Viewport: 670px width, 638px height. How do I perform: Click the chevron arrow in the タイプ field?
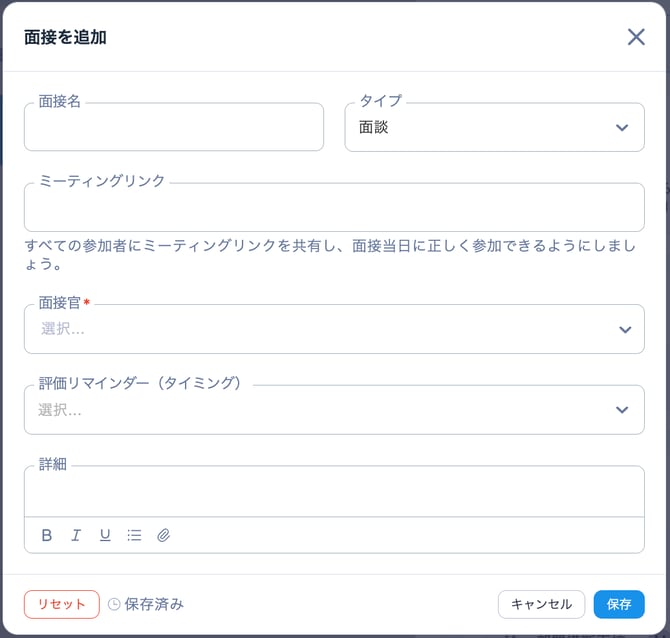[622, 128]
